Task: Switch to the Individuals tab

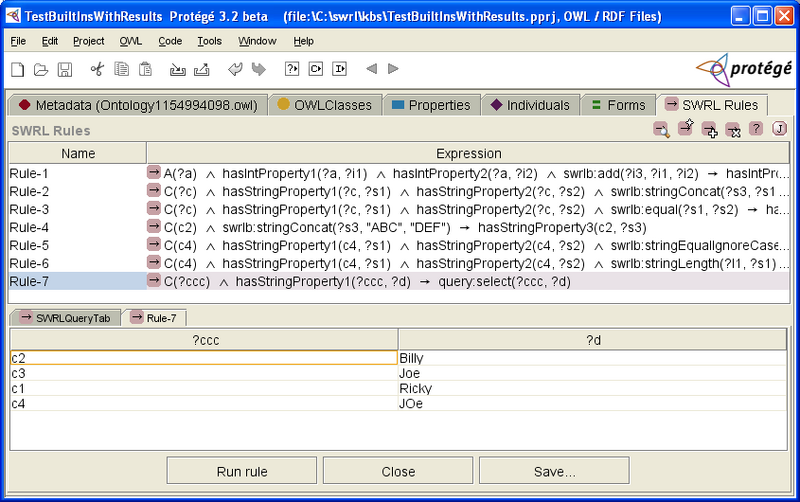Action: pyautogui.click(x=531, y=105)
